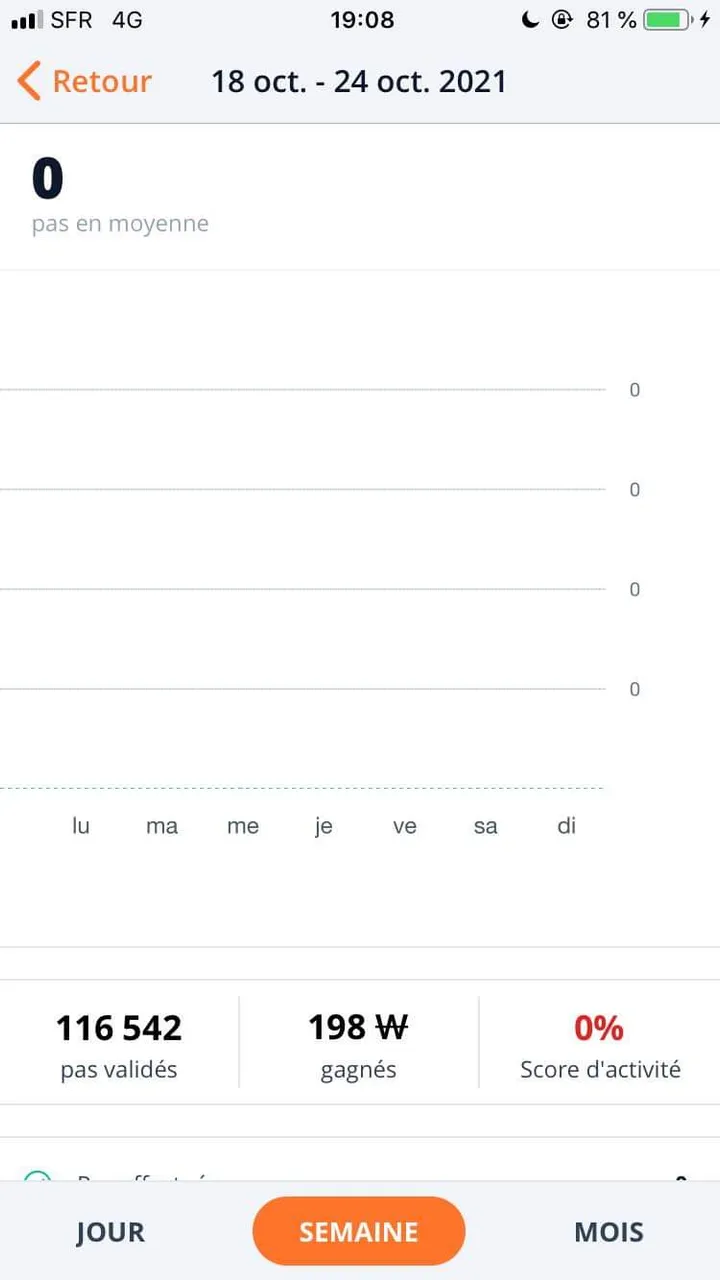This screenshot has width=720, height=1280.
Task: Tap the rotation lock status icon
Action: click(561, 19)
